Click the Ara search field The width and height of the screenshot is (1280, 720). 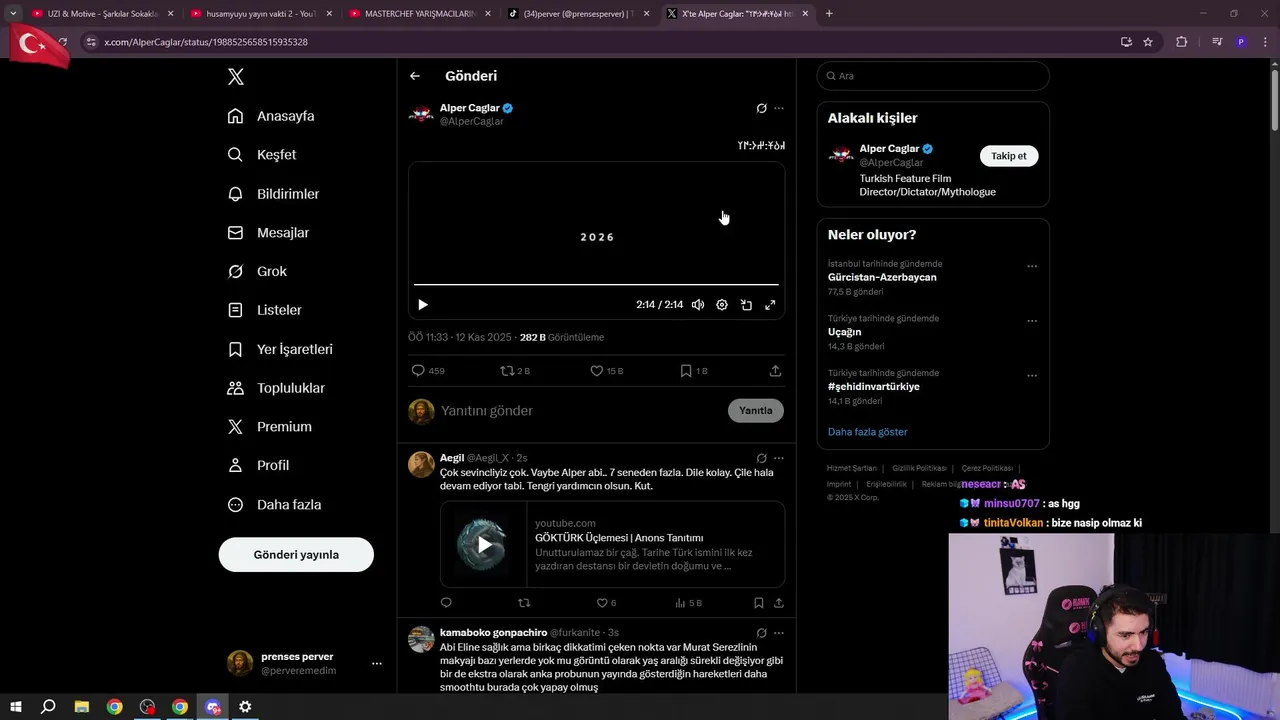pyautogui.click(x=933, y=76)
